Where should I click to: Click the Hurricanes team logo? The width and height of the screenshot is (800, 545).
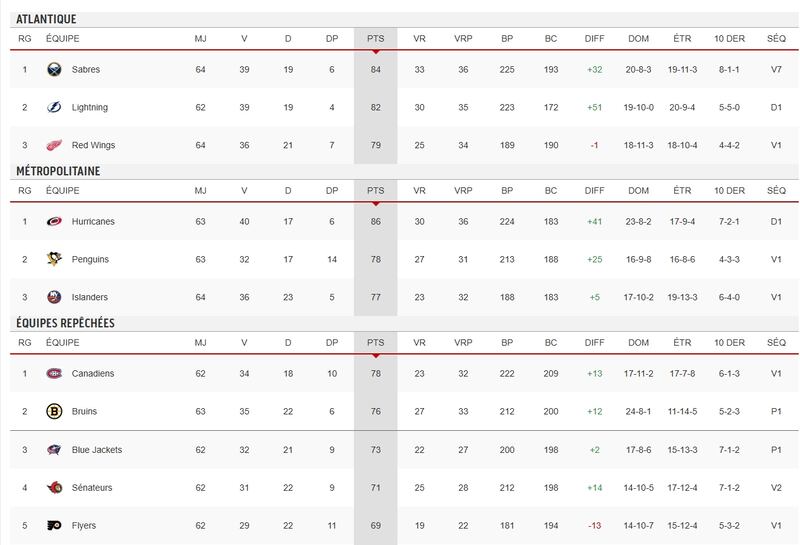[x=54, y=222]
